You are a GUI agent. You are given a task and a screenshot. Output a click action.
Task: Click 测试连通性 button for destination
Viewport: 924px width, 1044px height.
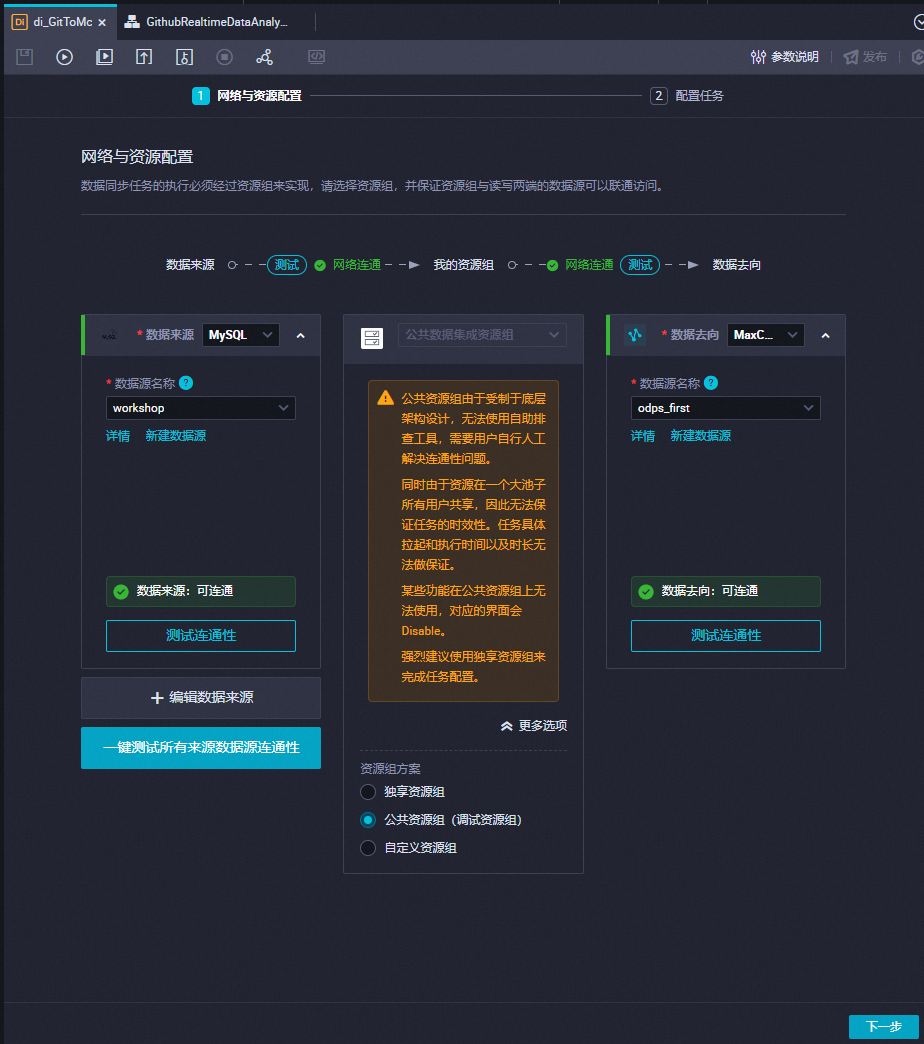pyautogui.click(x=726, y=636)
